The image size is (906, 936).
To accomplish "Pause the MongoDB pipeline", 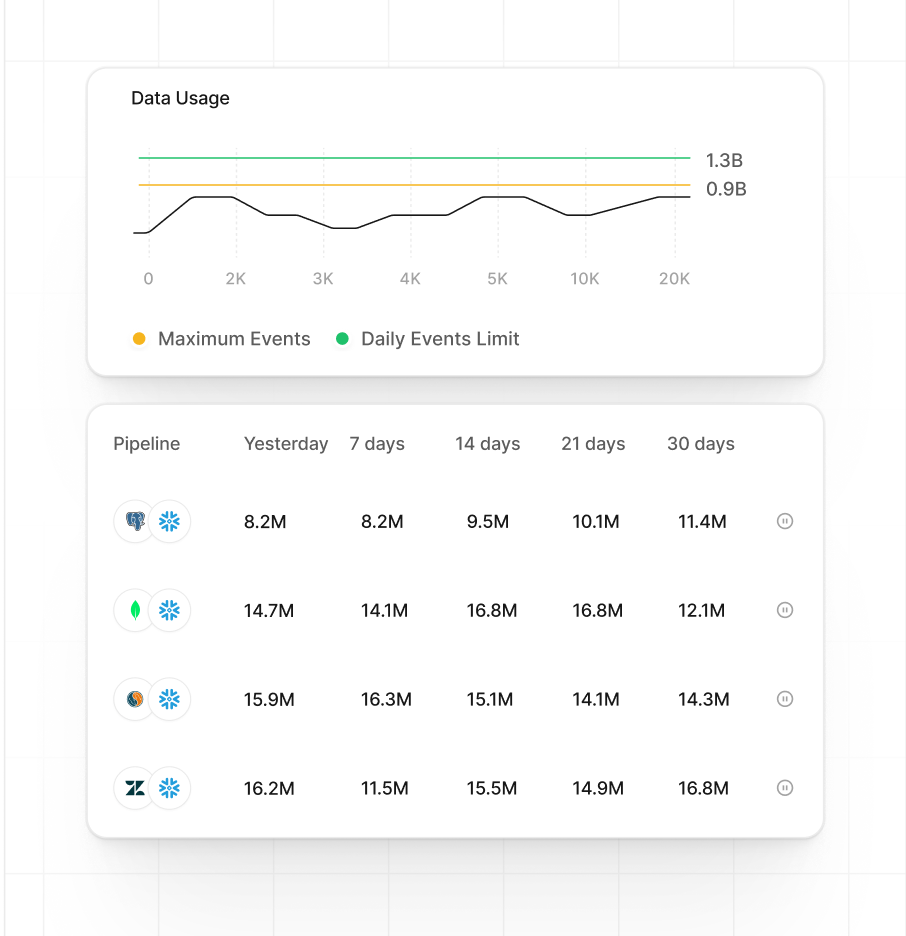I will click(x=785, y=610).
